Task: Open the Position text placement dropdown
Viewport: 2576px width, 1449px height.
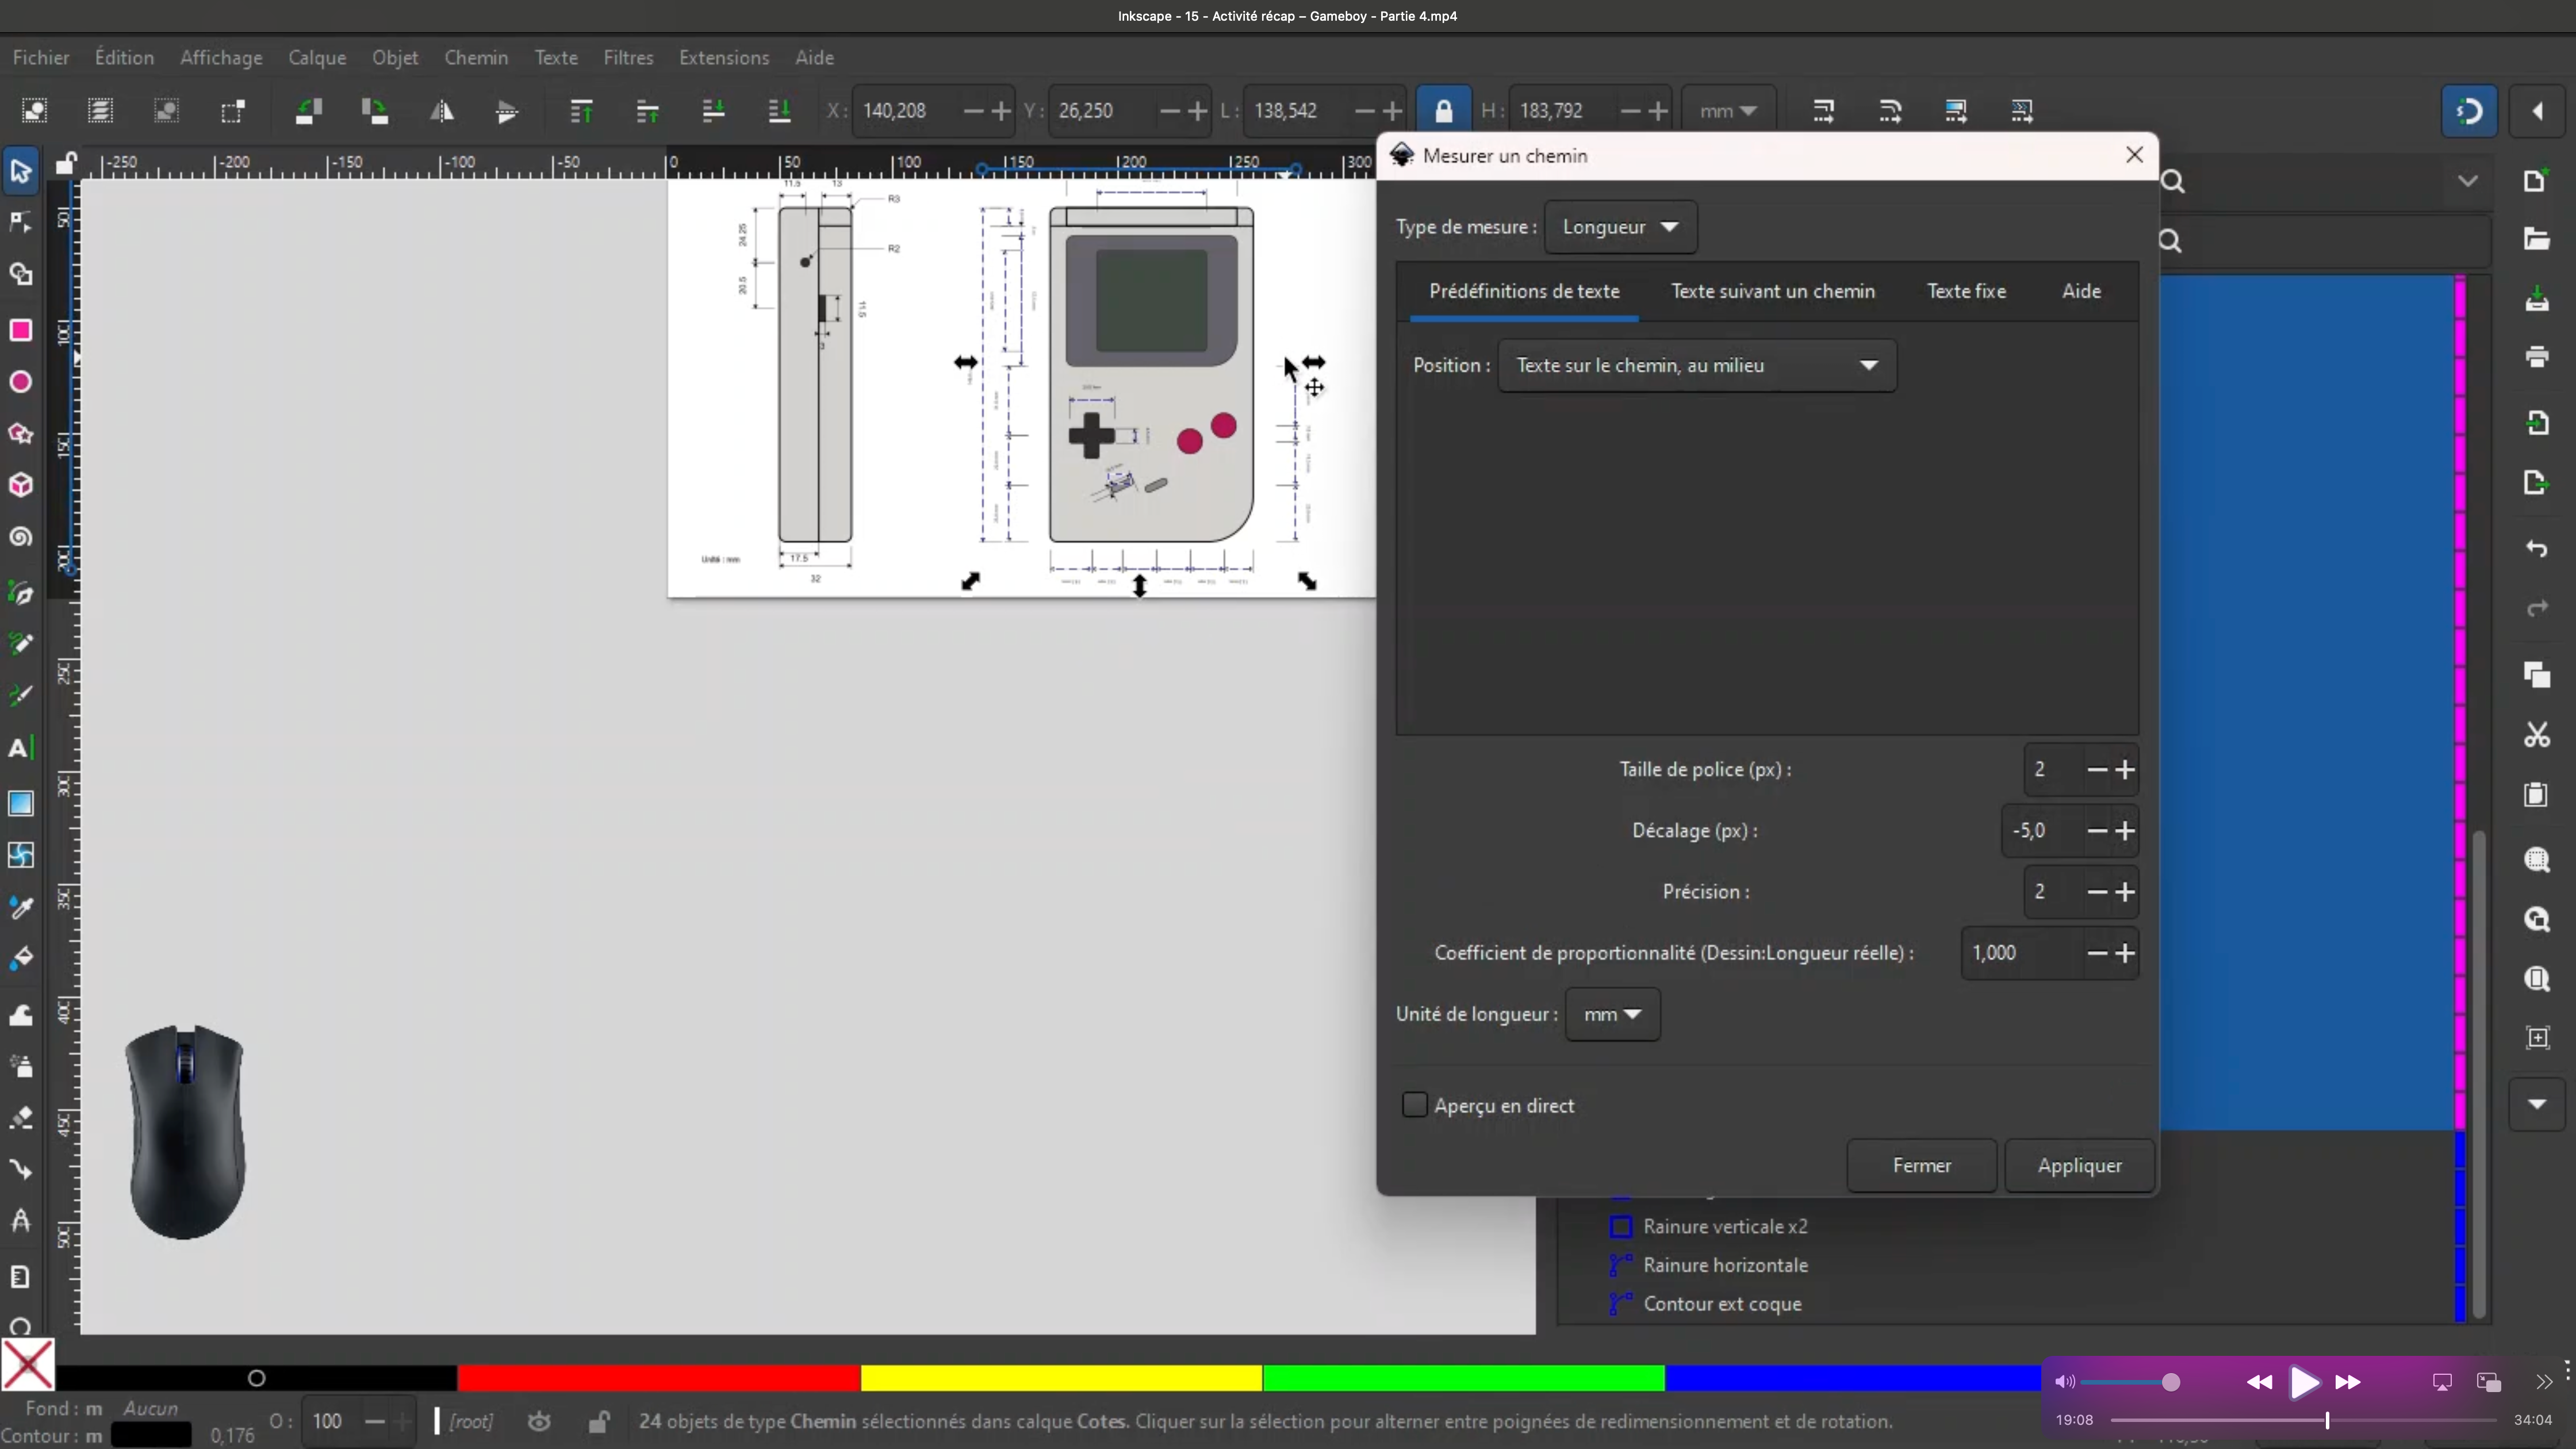Action: coord(1696,366)
